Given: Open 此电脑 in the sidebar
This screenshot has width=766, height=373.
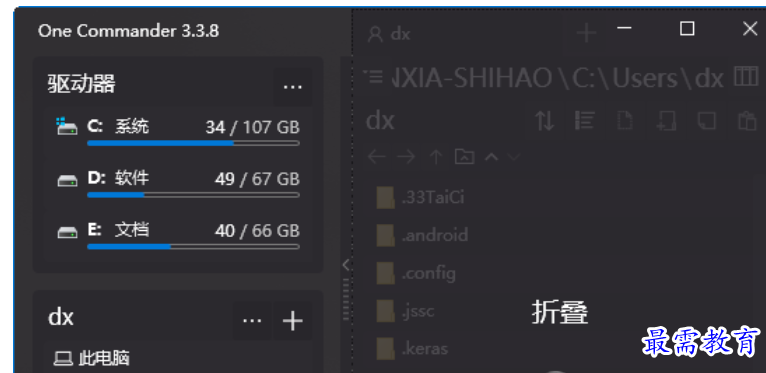Looking at the screenshot, I should pos(178,359).
